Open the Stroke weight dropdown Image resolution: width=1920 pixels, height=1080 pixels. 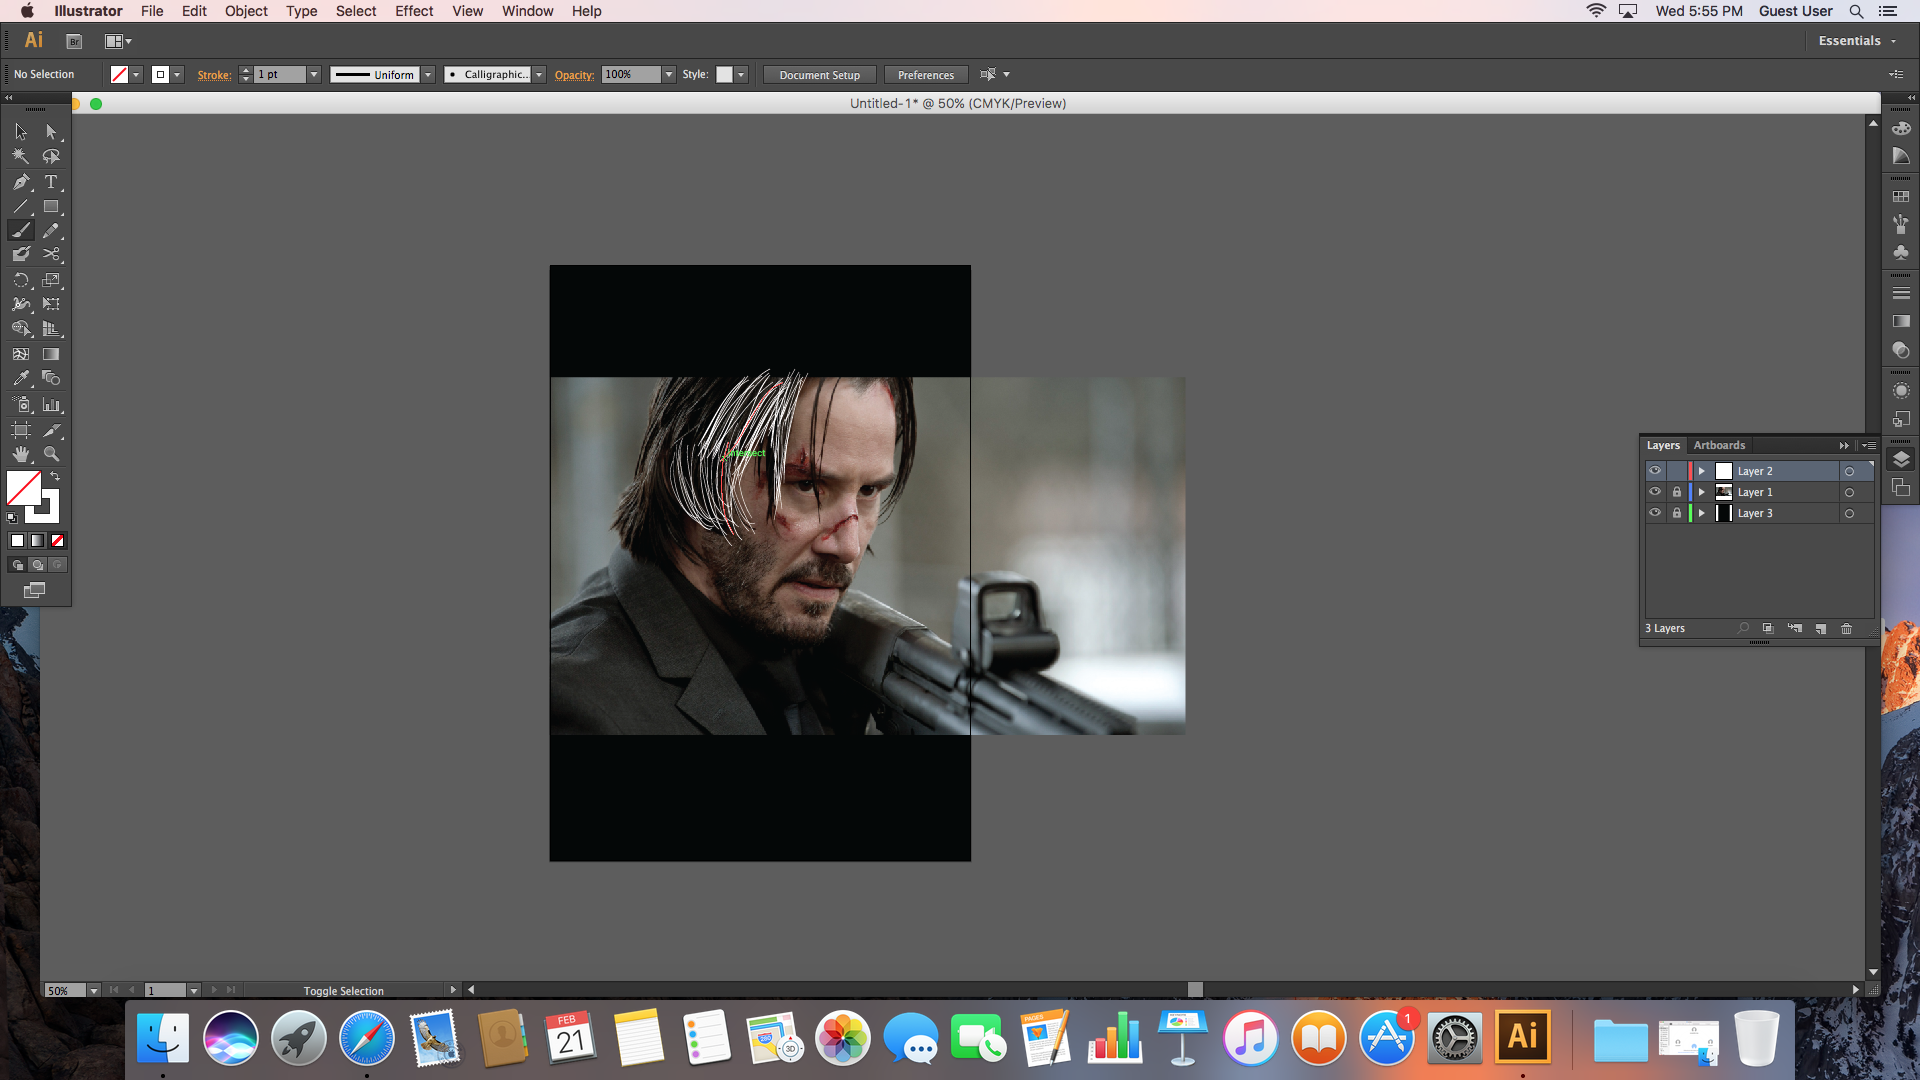(313, 74)
